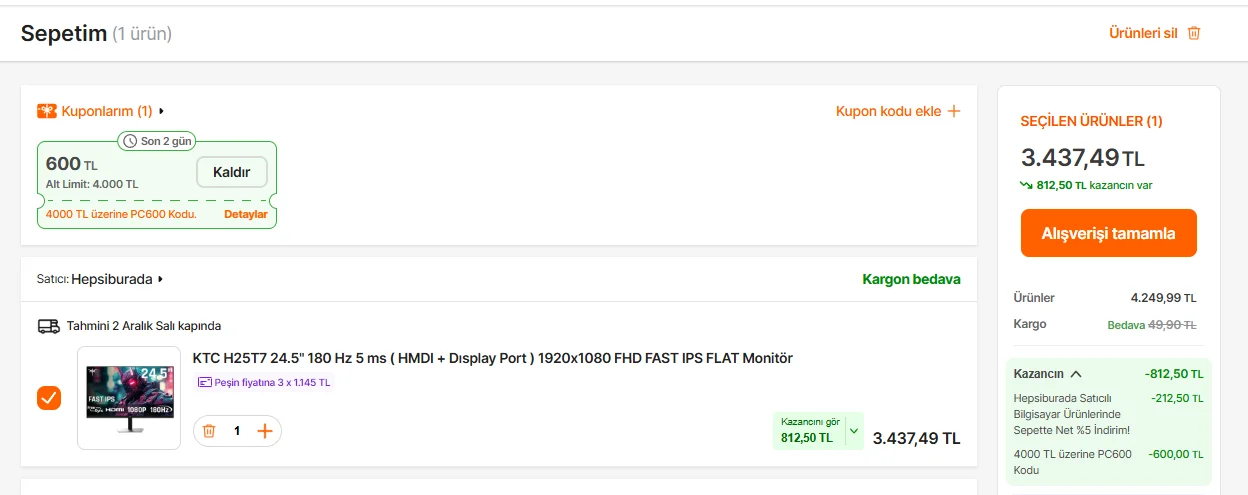Increase product quantity with the plus icon
Viewport: 1248px width, 495px height.
click(265, 431)
